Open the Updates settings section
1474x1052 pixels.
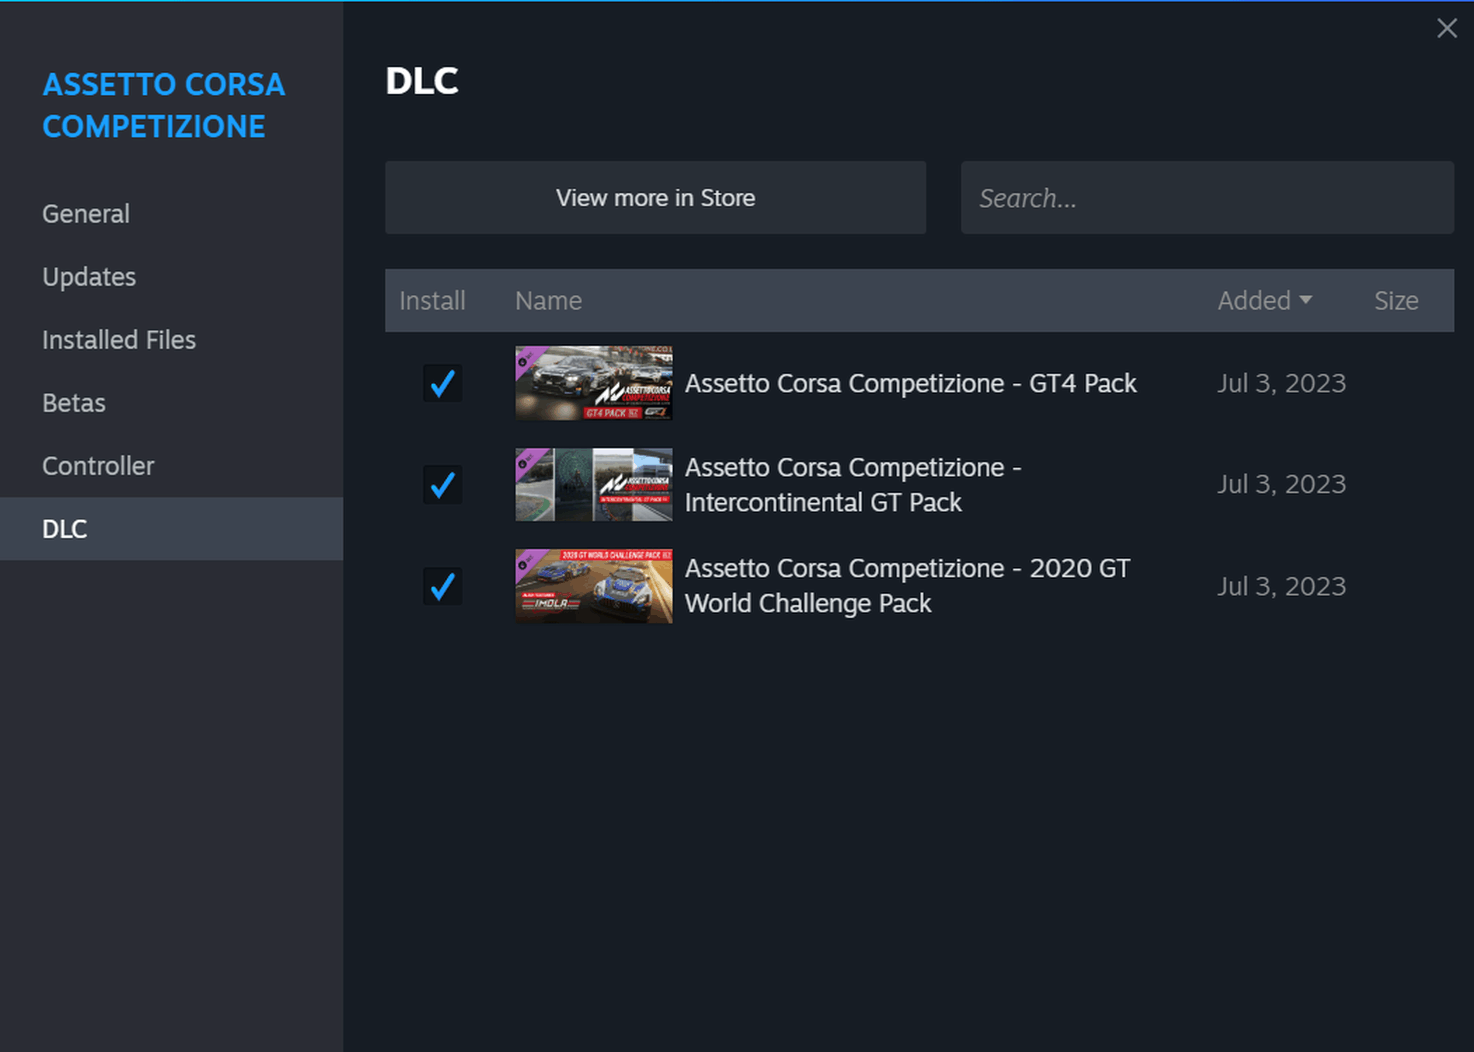pos(89,277)
